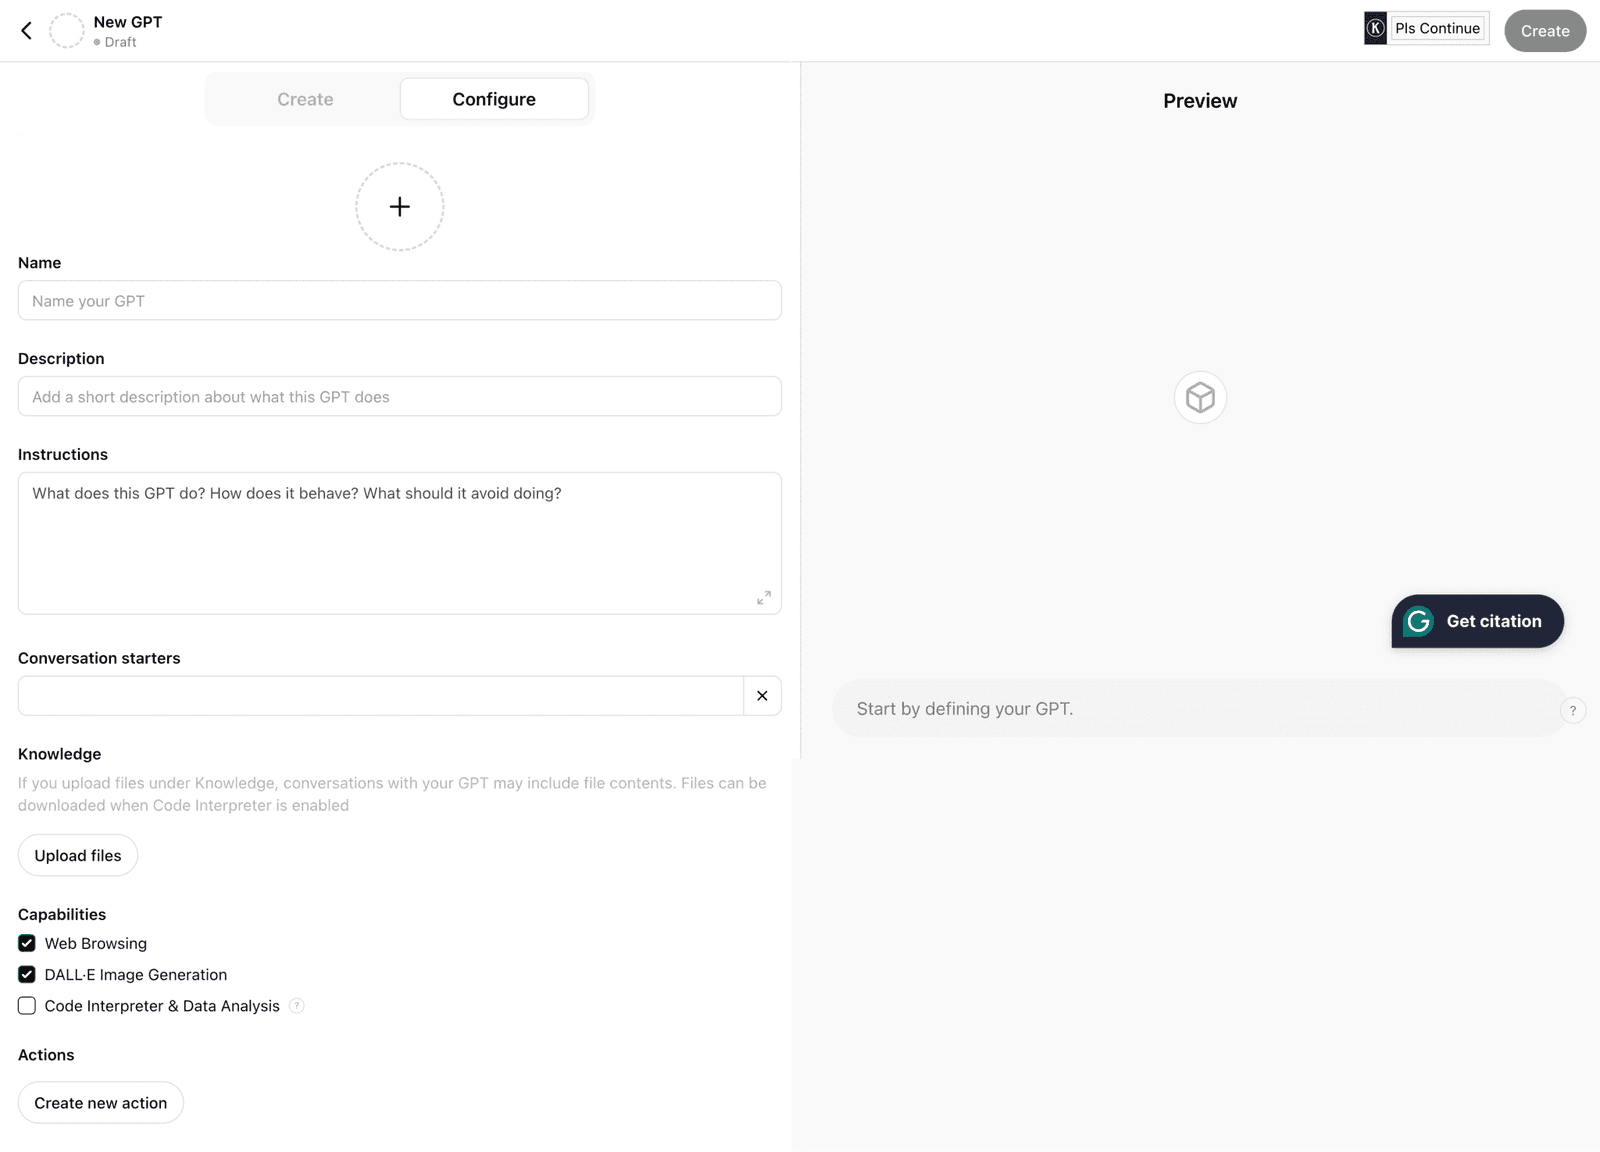
Task: Click the gray Create button at top right
Action: click(1545, 31)
